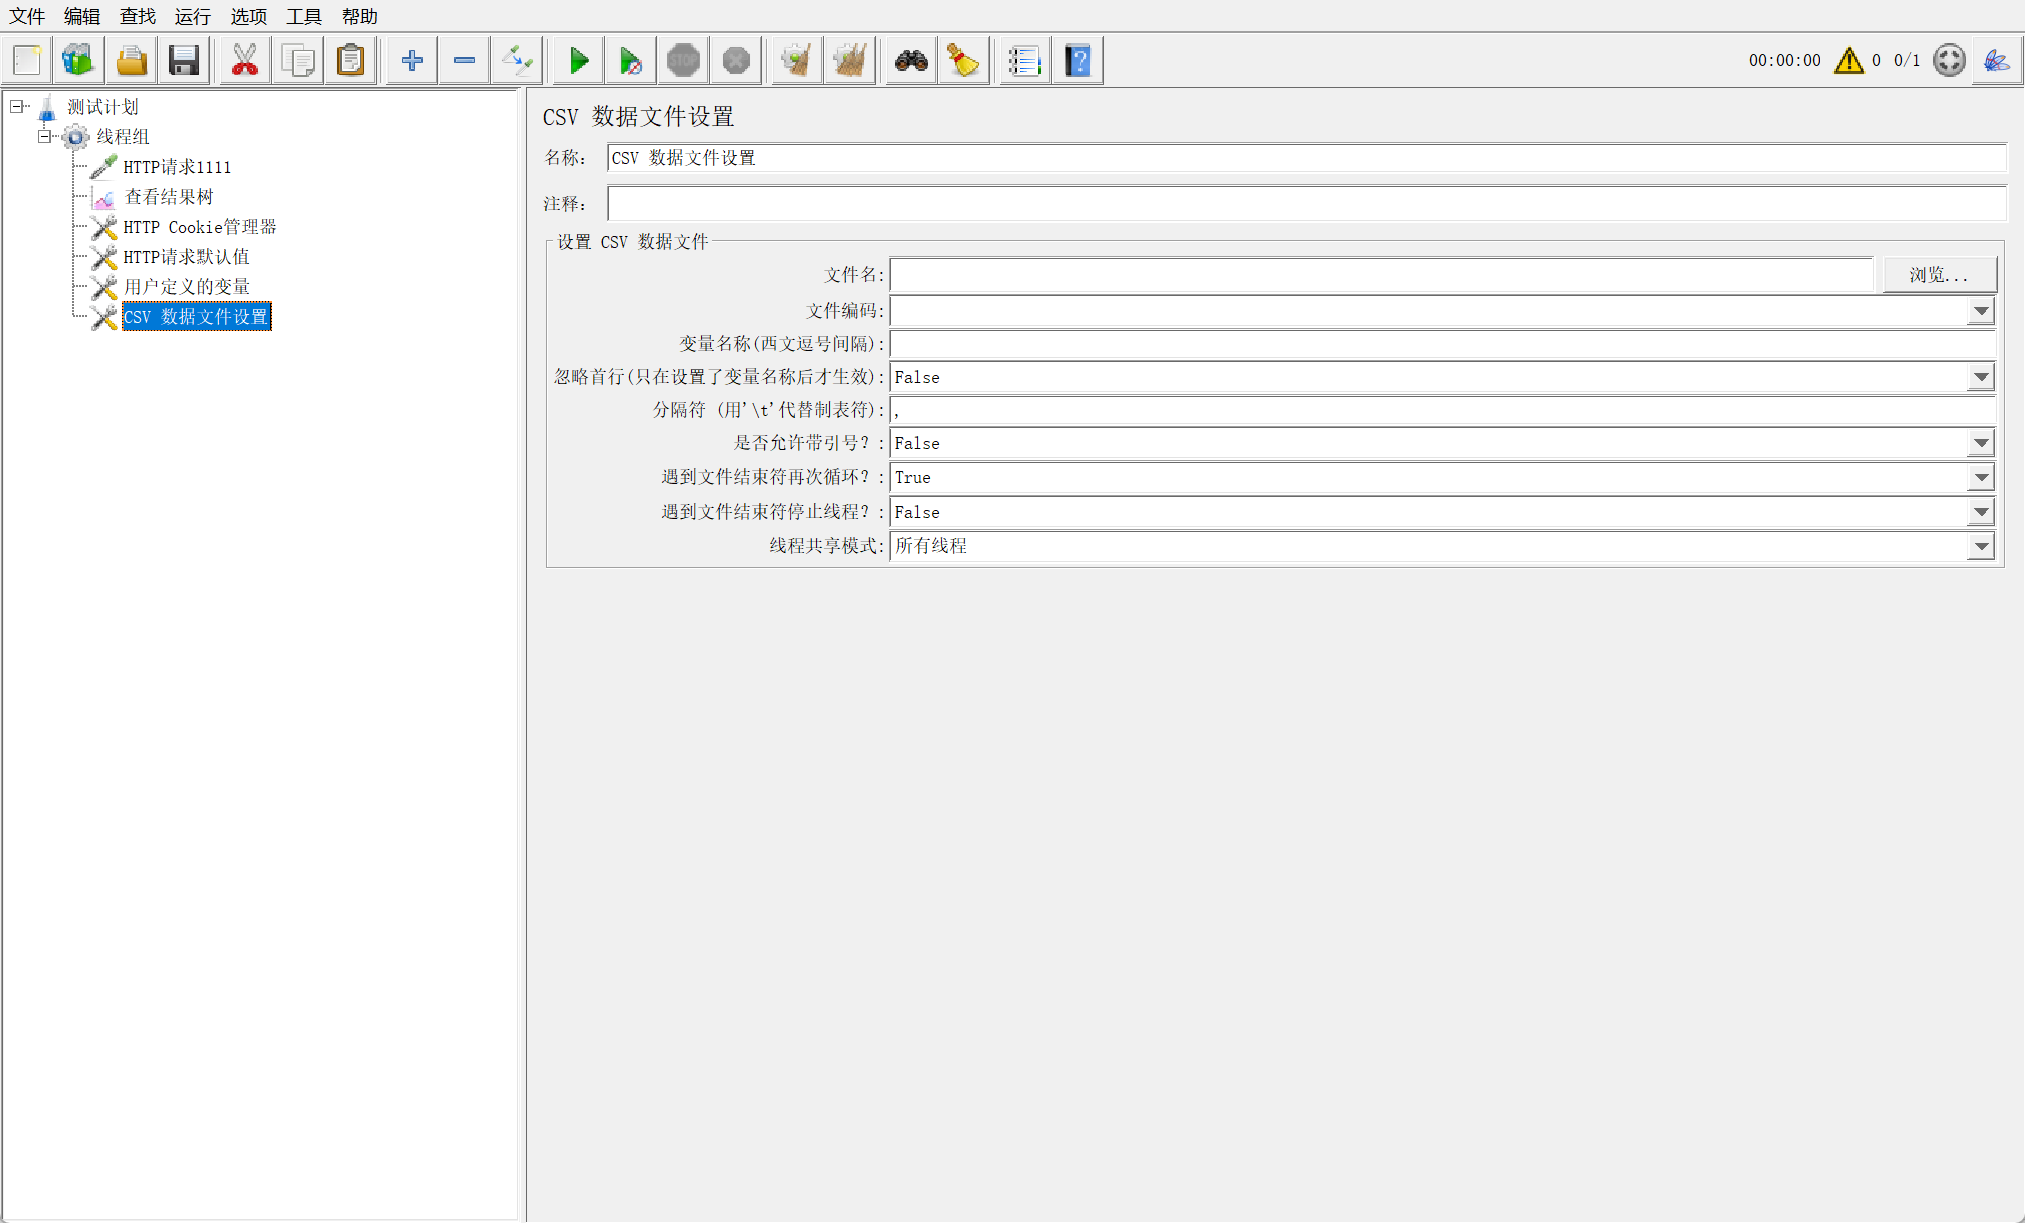This screenshot has width=2025, height=1223.
Task: Click the thread status circle icon
Action: (1949, 61)
